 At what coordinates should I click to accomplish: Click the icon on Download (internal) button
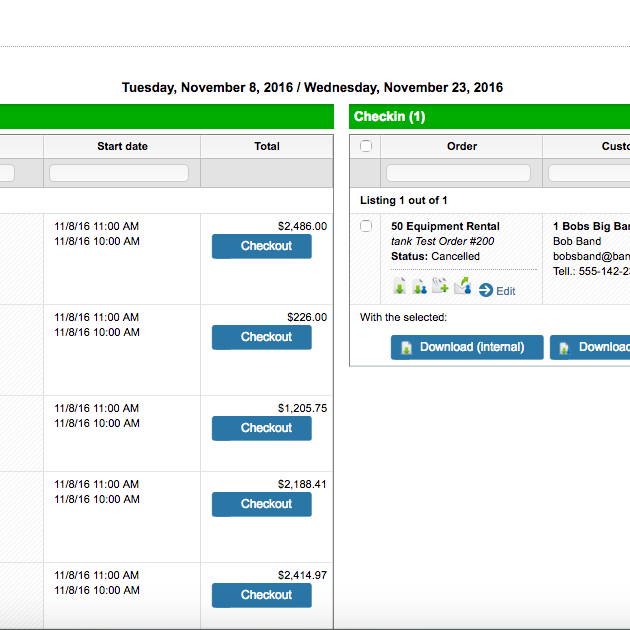[x=407, y=348]
